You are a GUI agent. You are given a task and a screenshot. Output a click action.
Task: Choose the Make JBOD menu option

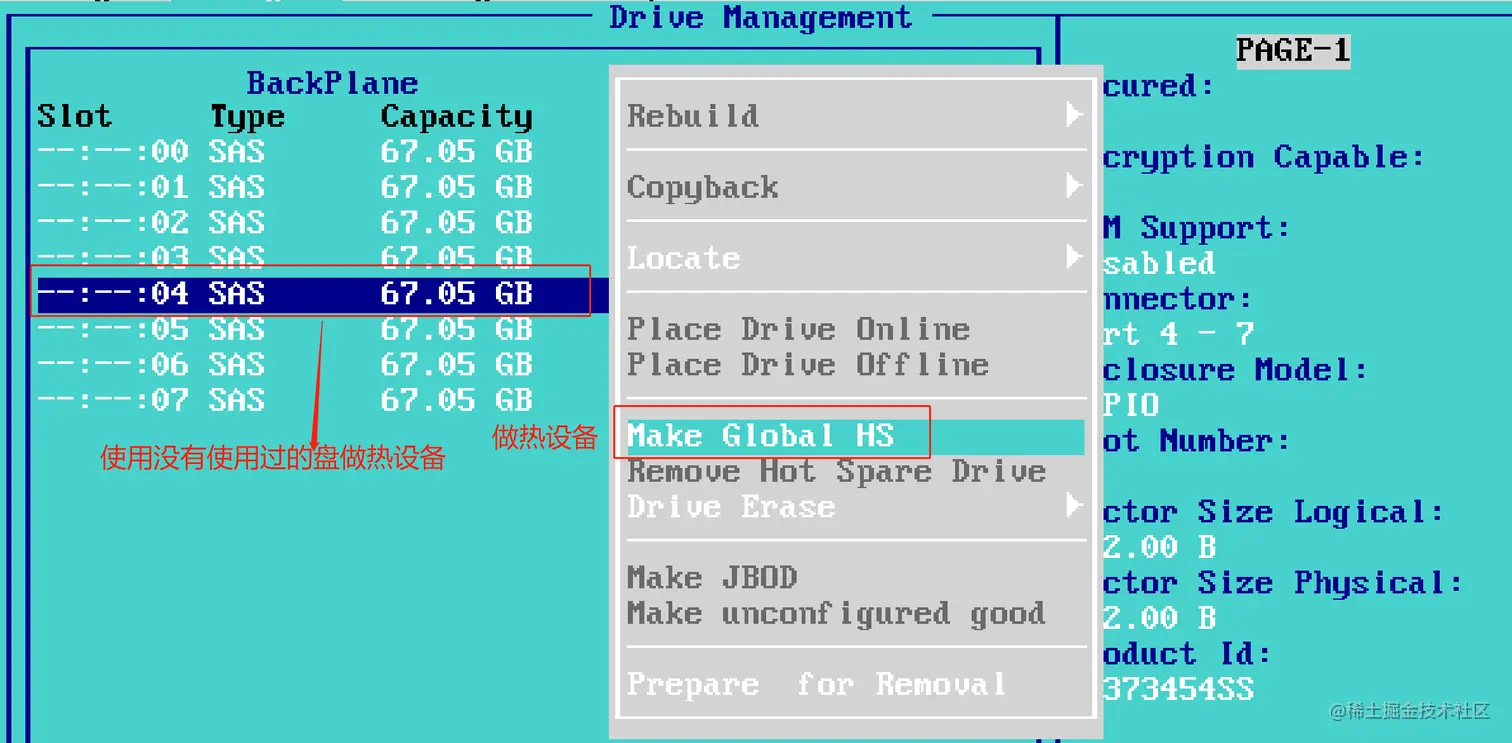pos(712,577)
